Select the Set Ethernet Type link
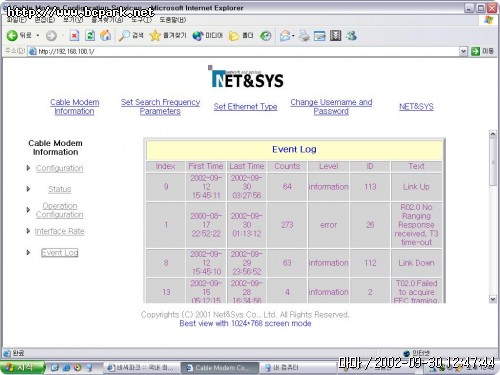Image resolution: width=500 pixels, height=375 pixels. (x=245, y=107)
